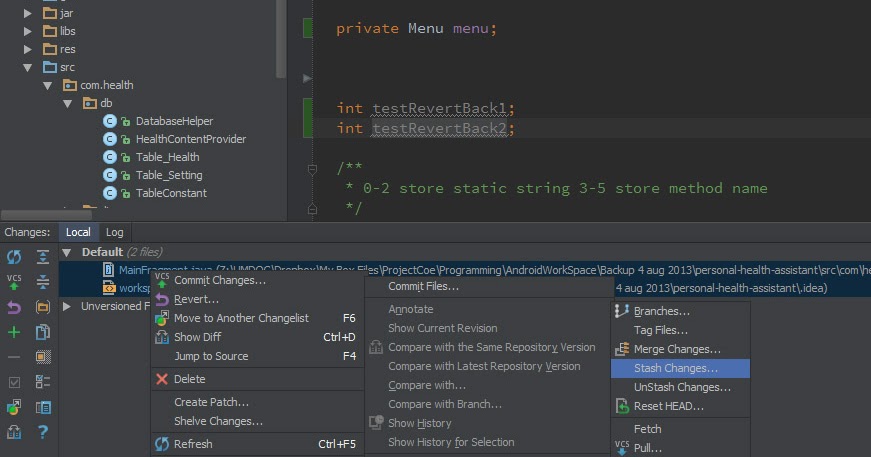Click the Expand All toolbar icon

(43, 257)
